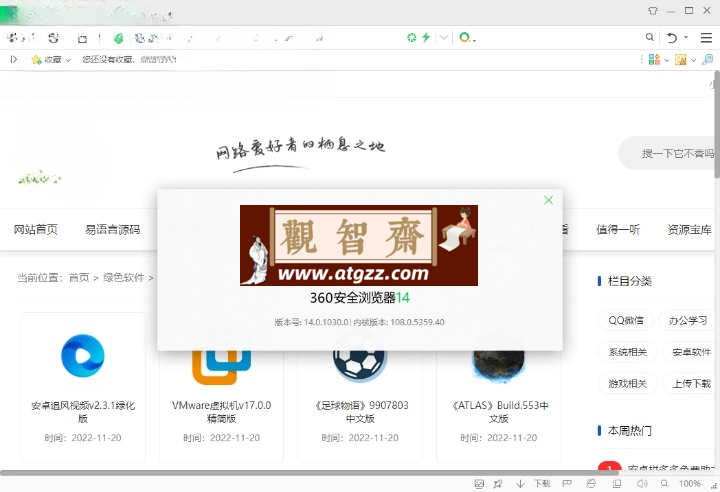Click the blue magnifier extension icon
Image resolution: width=720 pixels, height=492 pixels.
[x=708, y=59]
